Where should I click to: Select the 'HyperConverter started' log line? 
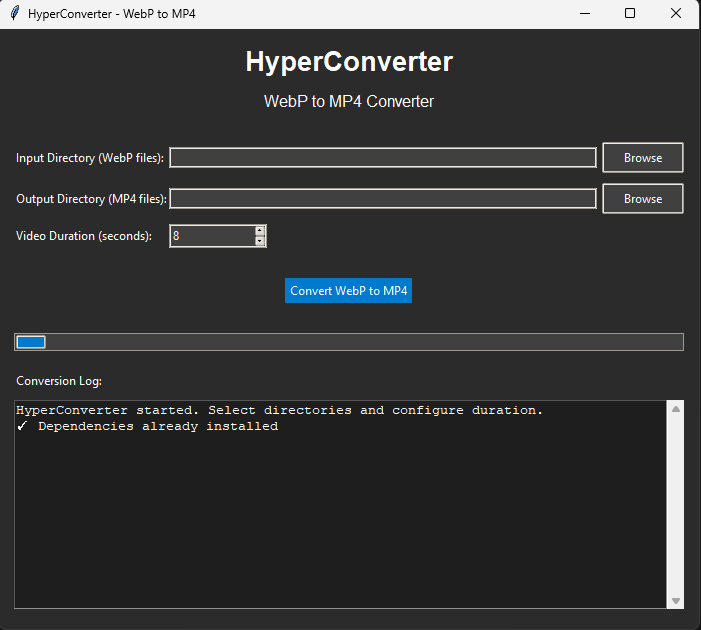tap(279, 410)
